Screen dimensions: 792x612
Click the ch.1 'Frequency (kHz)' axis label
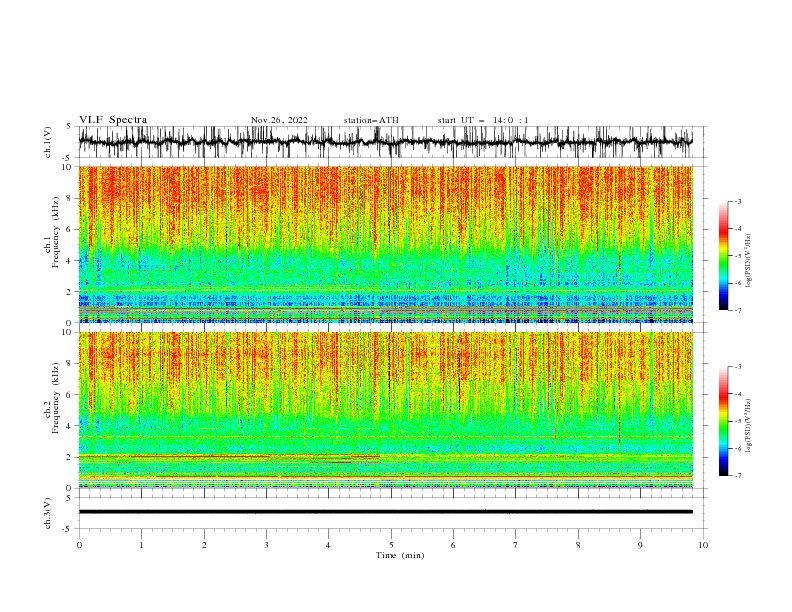(x=55, y=233)
